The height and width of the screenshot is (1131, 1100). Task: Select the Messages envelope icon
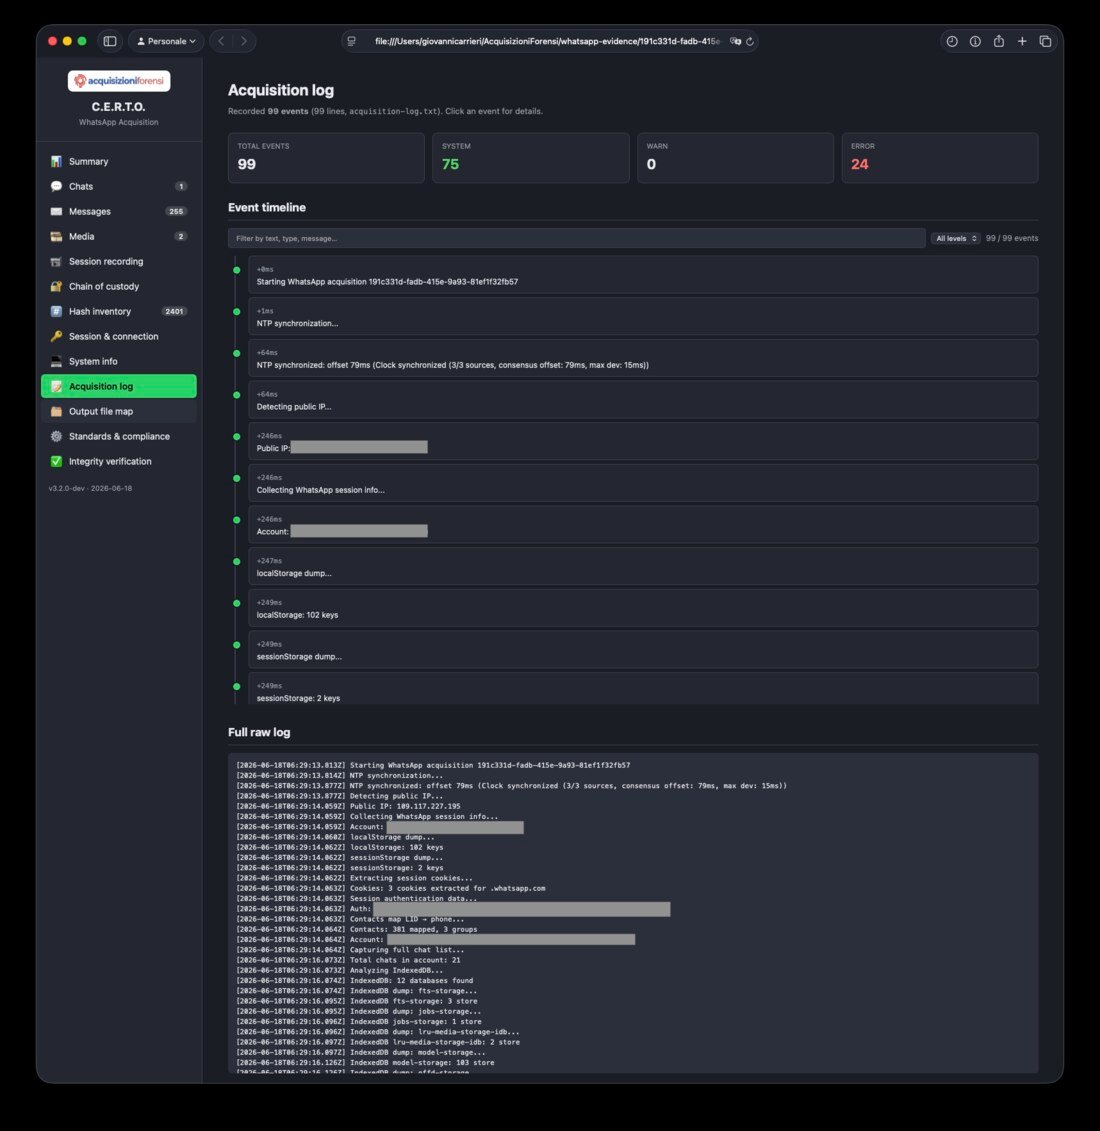coord(56,211)
